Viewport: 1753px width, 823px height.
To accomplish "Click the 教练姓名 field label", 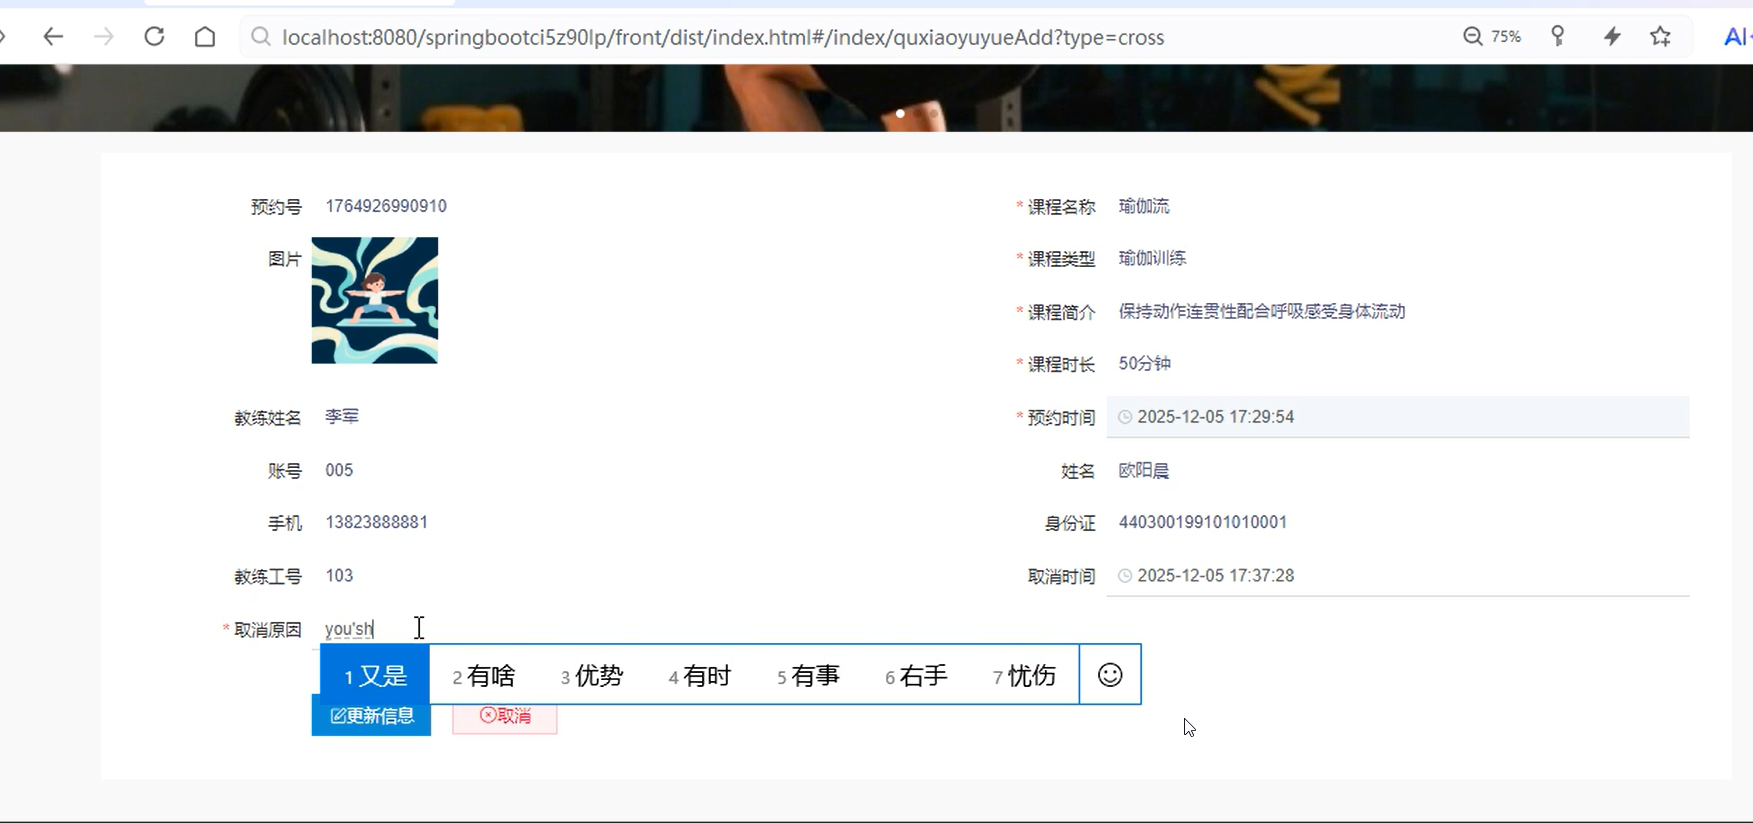I will point(268,418).
